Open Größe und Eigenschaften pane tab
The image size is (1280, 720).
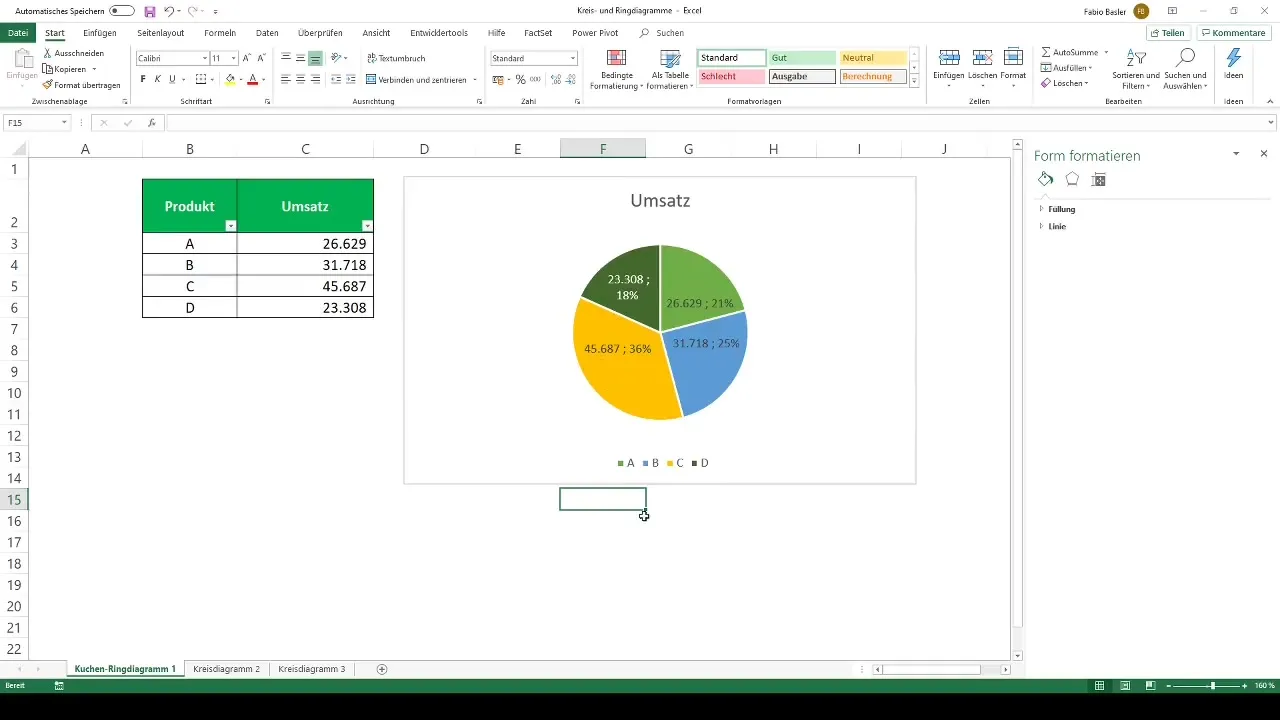1099,179
